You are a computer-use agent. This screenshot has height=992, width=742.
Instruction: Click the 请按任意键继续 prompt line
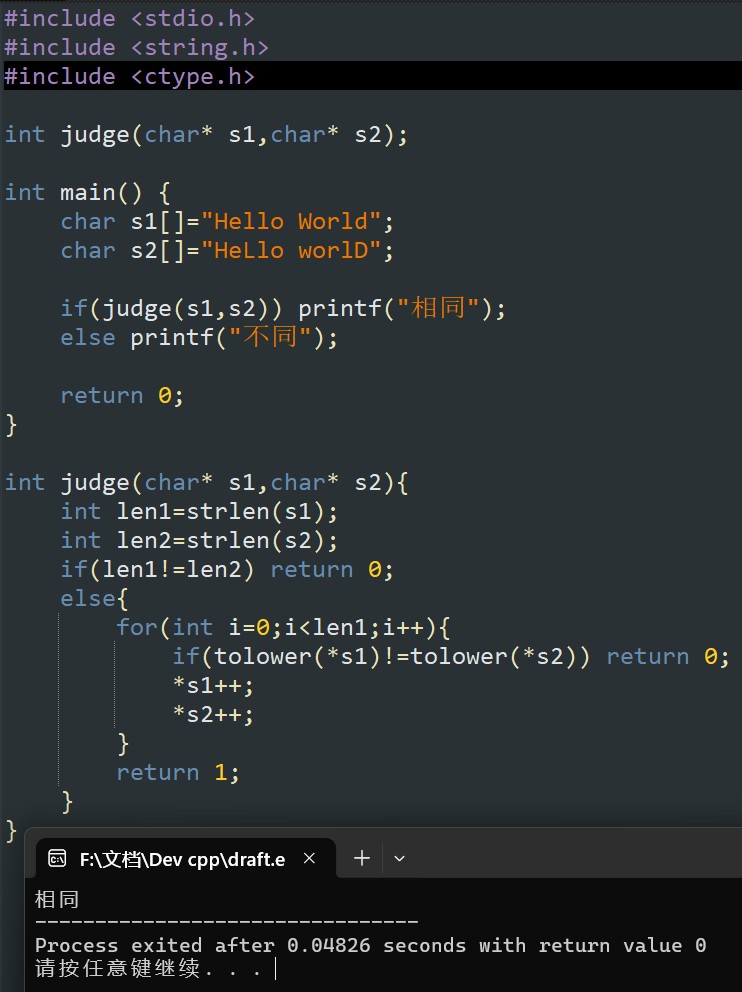(148, 968)
